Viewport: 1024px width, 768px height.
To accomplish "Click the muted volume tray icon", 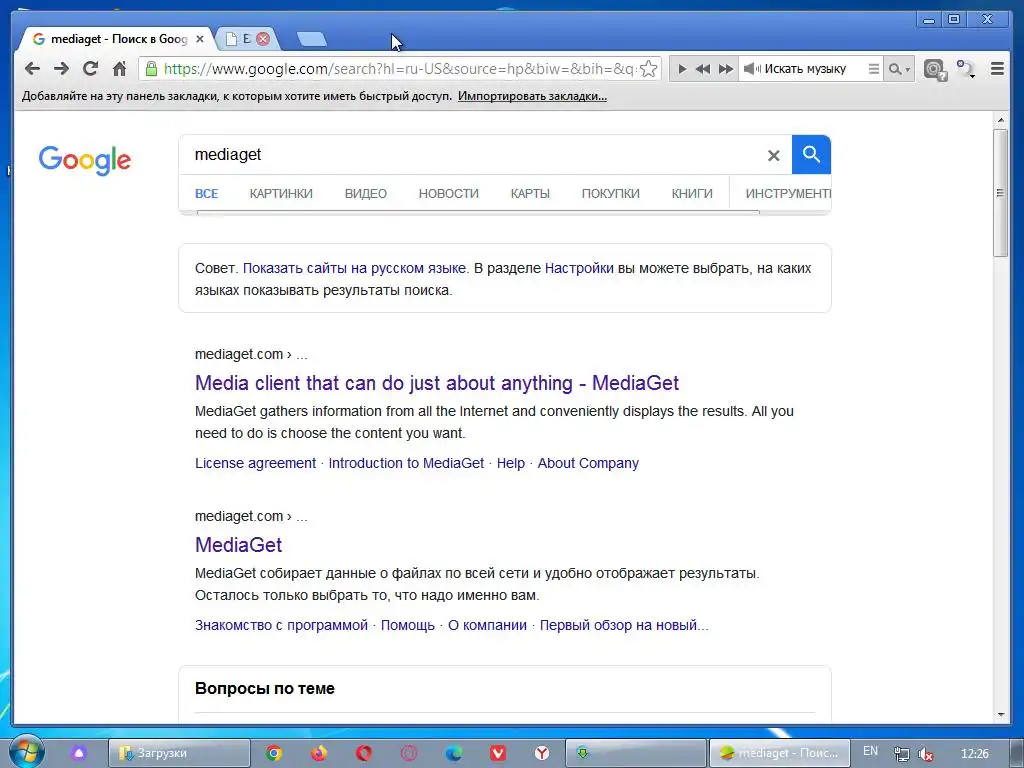I will pyautogui.click(x=925, y=754).
